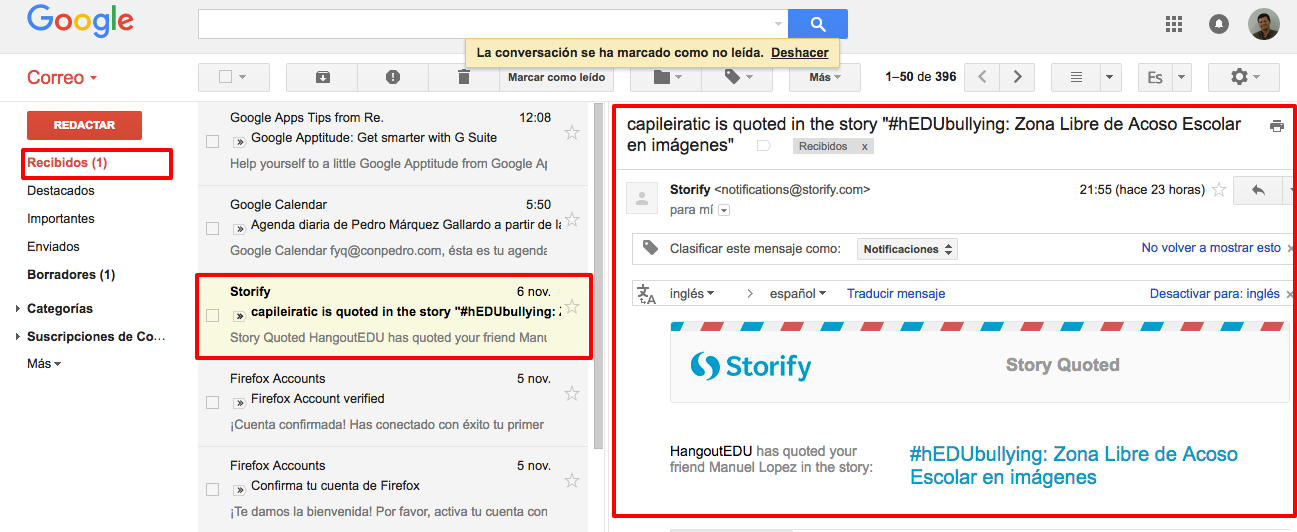The image size is (1297, 532).
Task: Reply using the arrow reply button
Action: (1258, 189)
